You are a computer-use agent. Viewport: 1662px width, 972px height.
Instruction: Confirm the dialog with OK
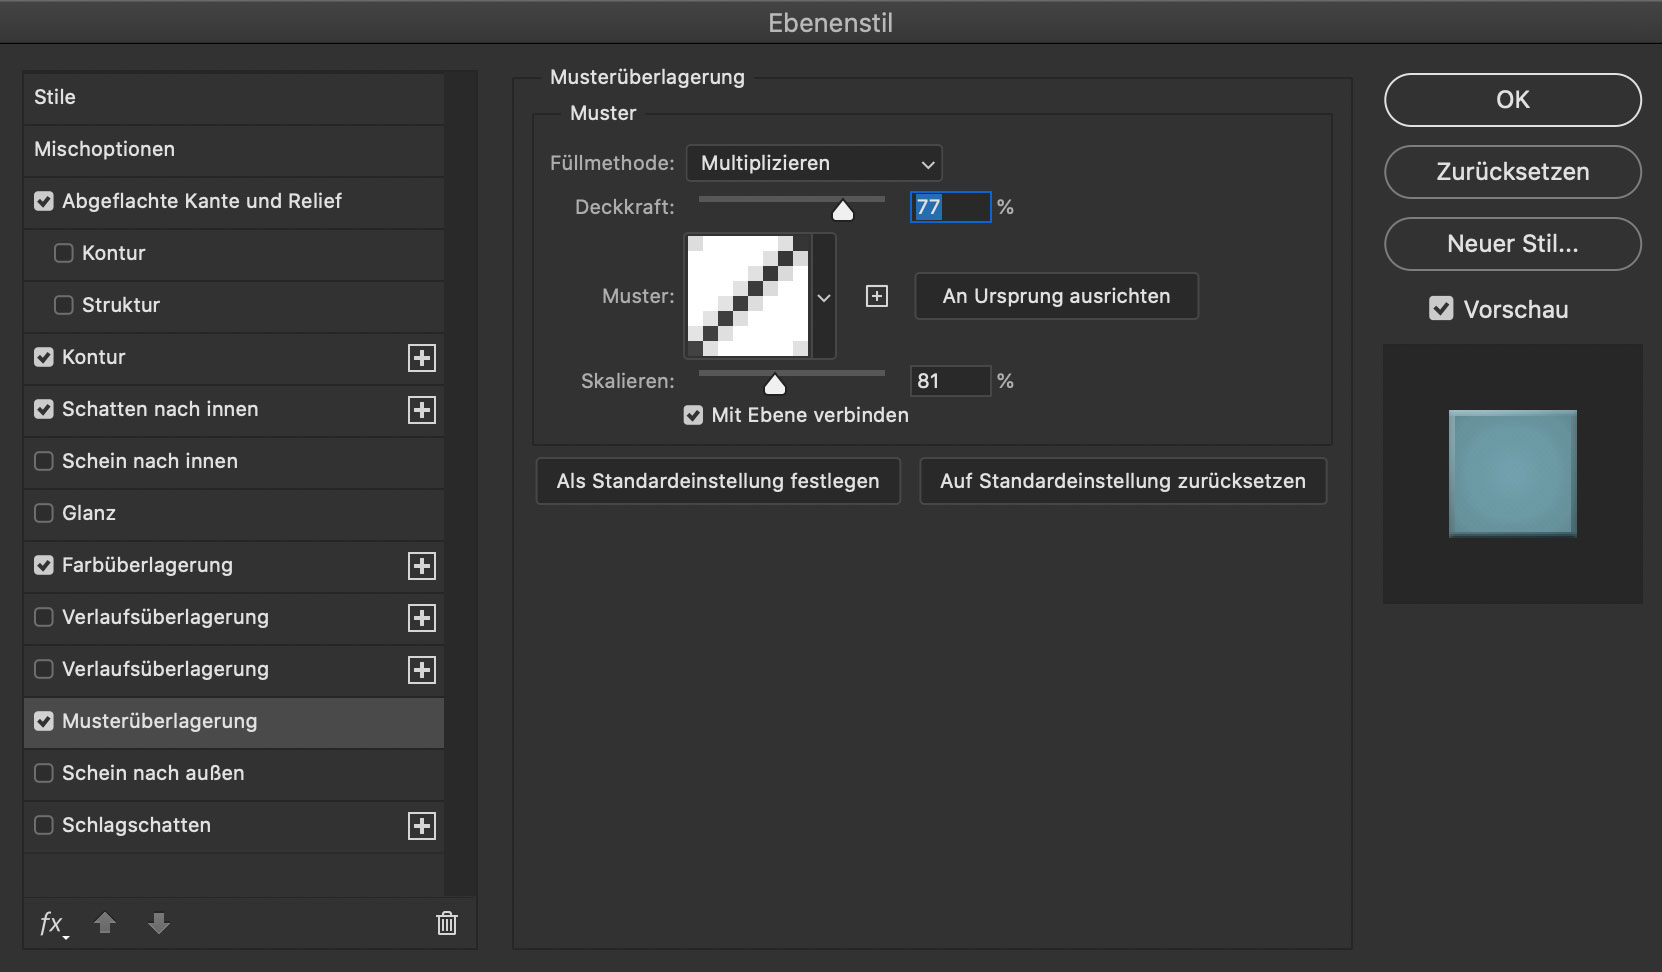pos(1512,100)
